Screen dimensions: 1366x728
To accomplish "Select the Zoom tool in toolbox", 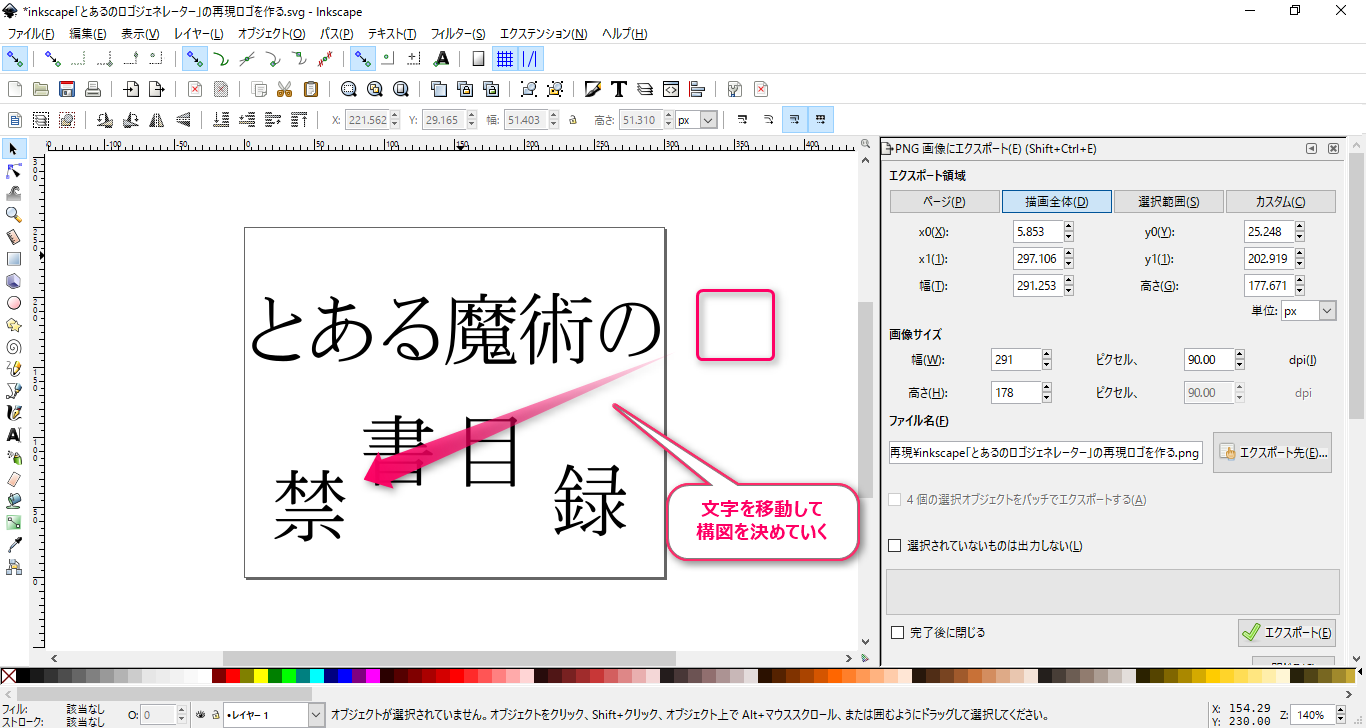I will (x=14, y=215).
